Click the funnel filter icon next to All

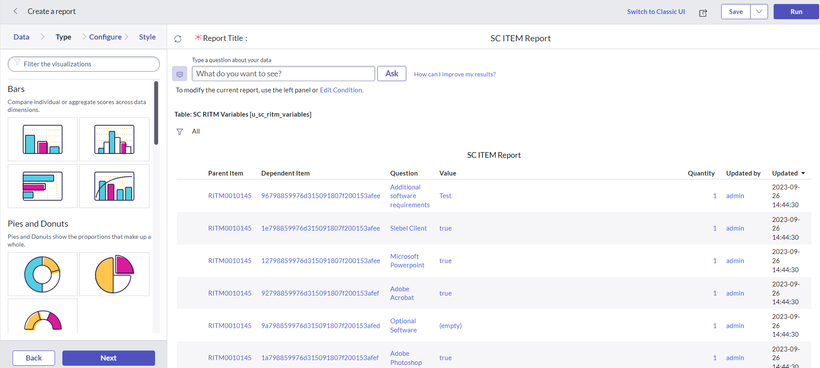179,132
